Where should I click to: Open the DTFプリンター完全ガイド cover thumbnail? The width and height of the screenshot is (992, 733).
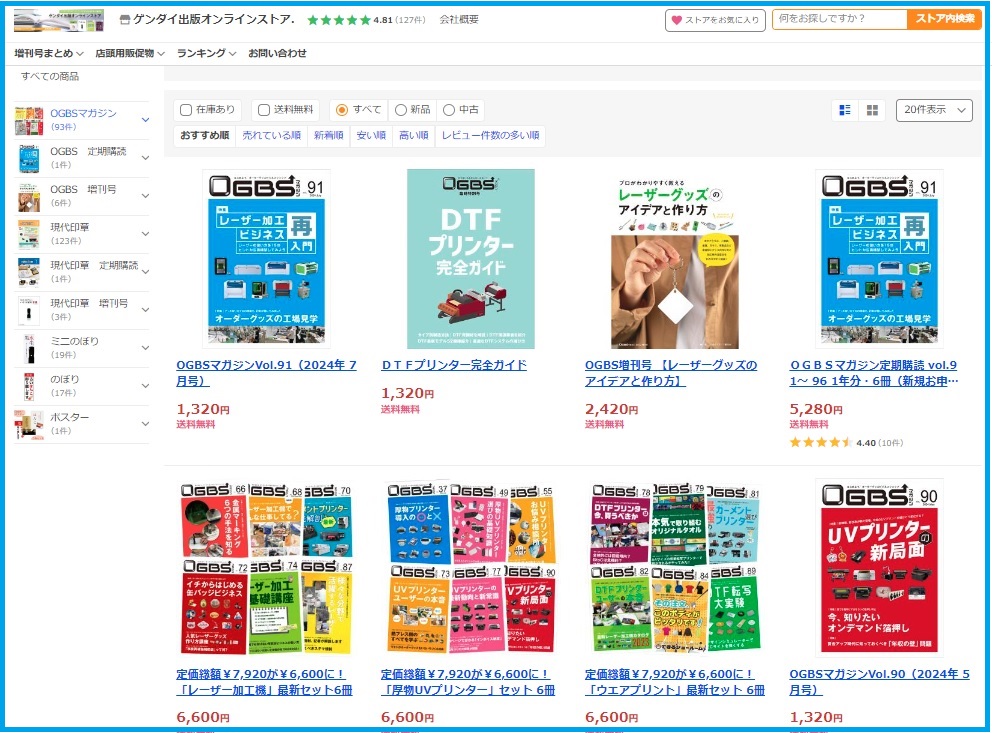pyautogui.click(x=471, y=259)
